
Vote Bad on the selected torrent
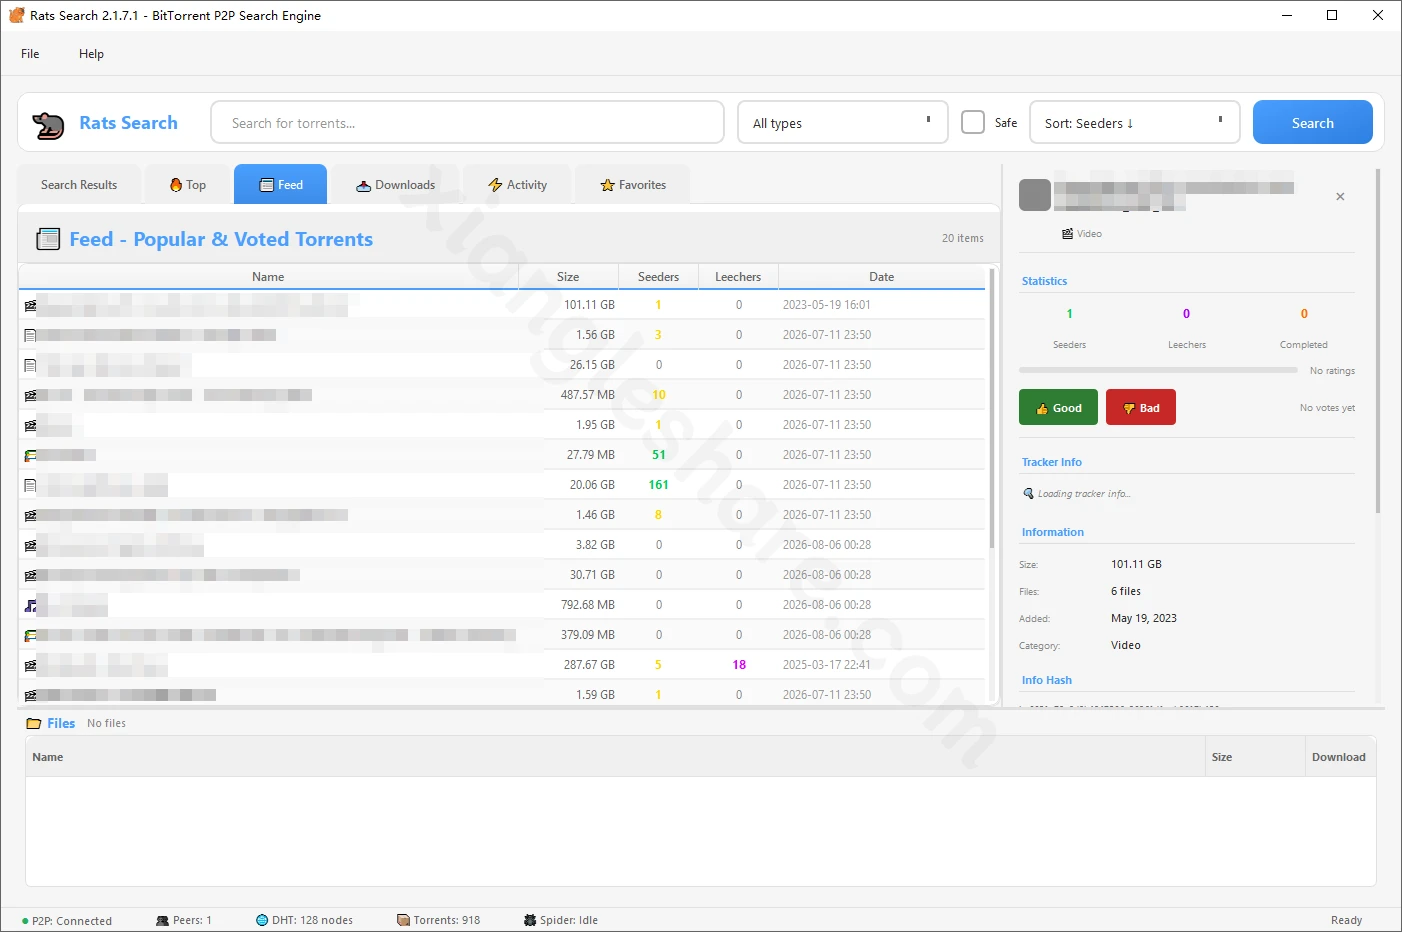(1140, 408)
